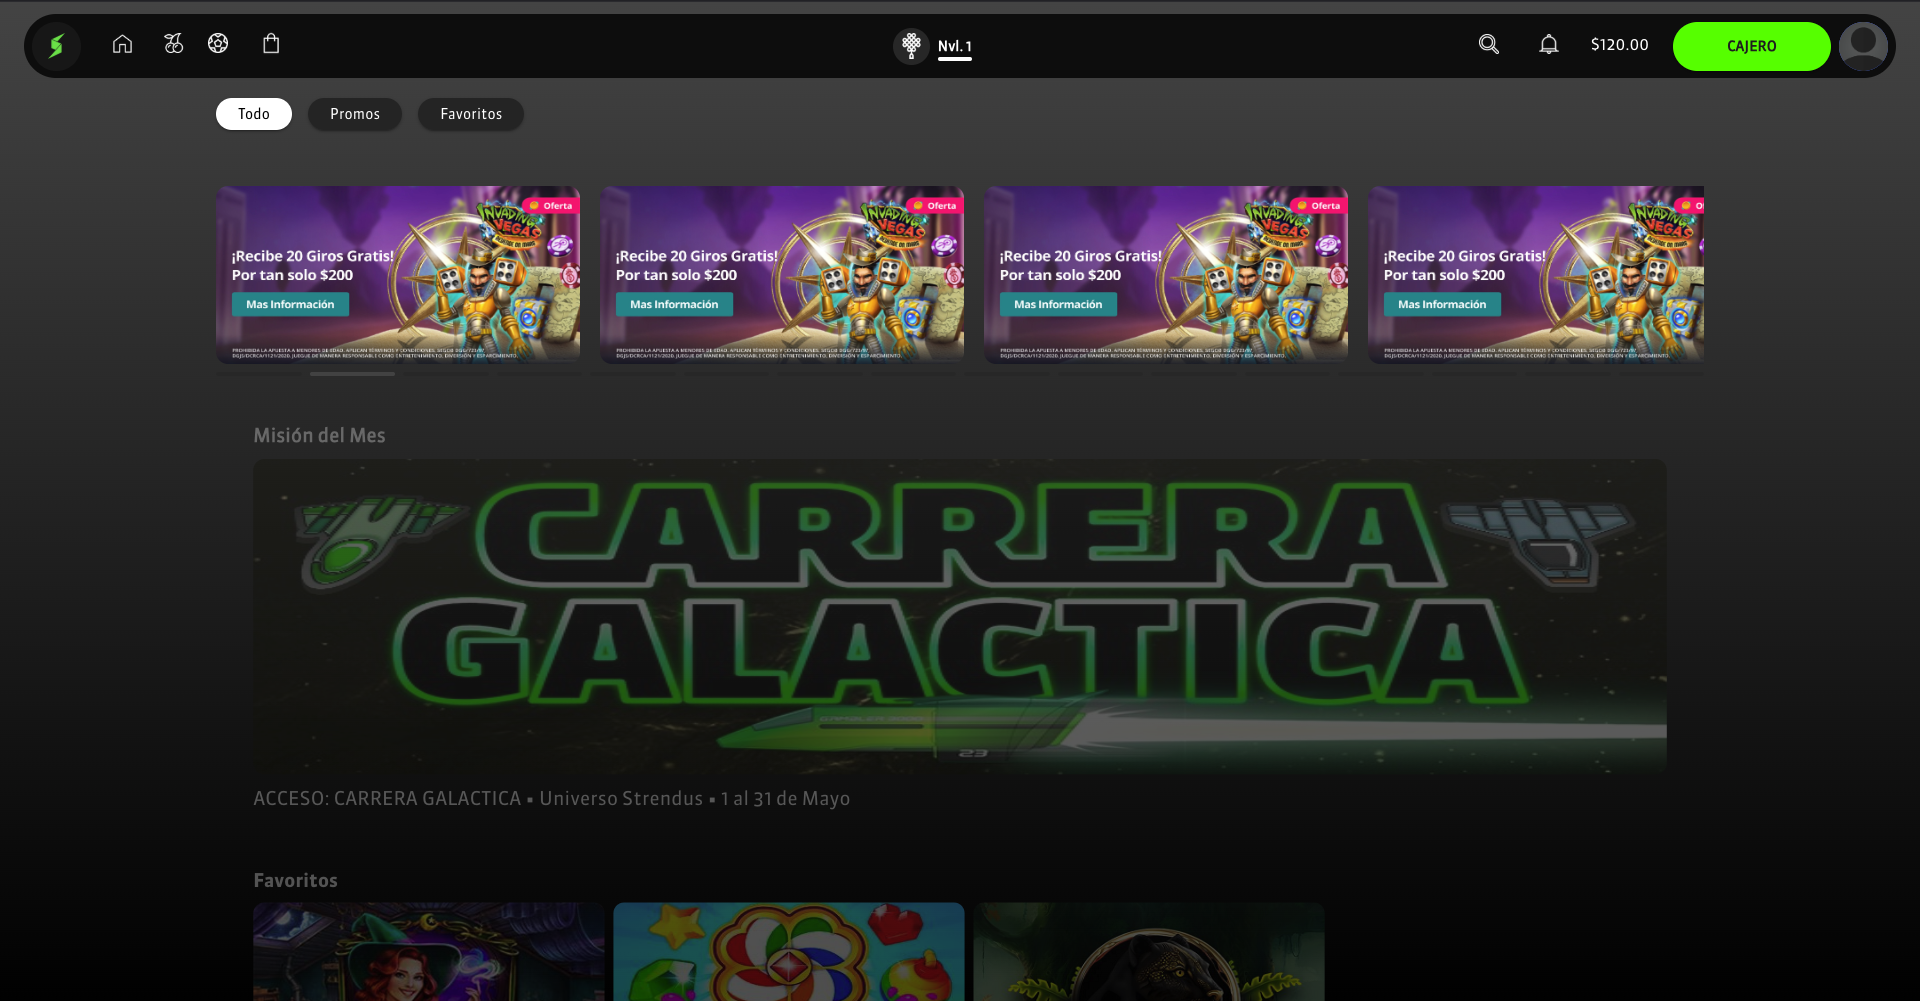The height and width of the screenshot is (1001, 1920).
Task: Open the cherry slots casino icon
Action: tap(174, 44)
